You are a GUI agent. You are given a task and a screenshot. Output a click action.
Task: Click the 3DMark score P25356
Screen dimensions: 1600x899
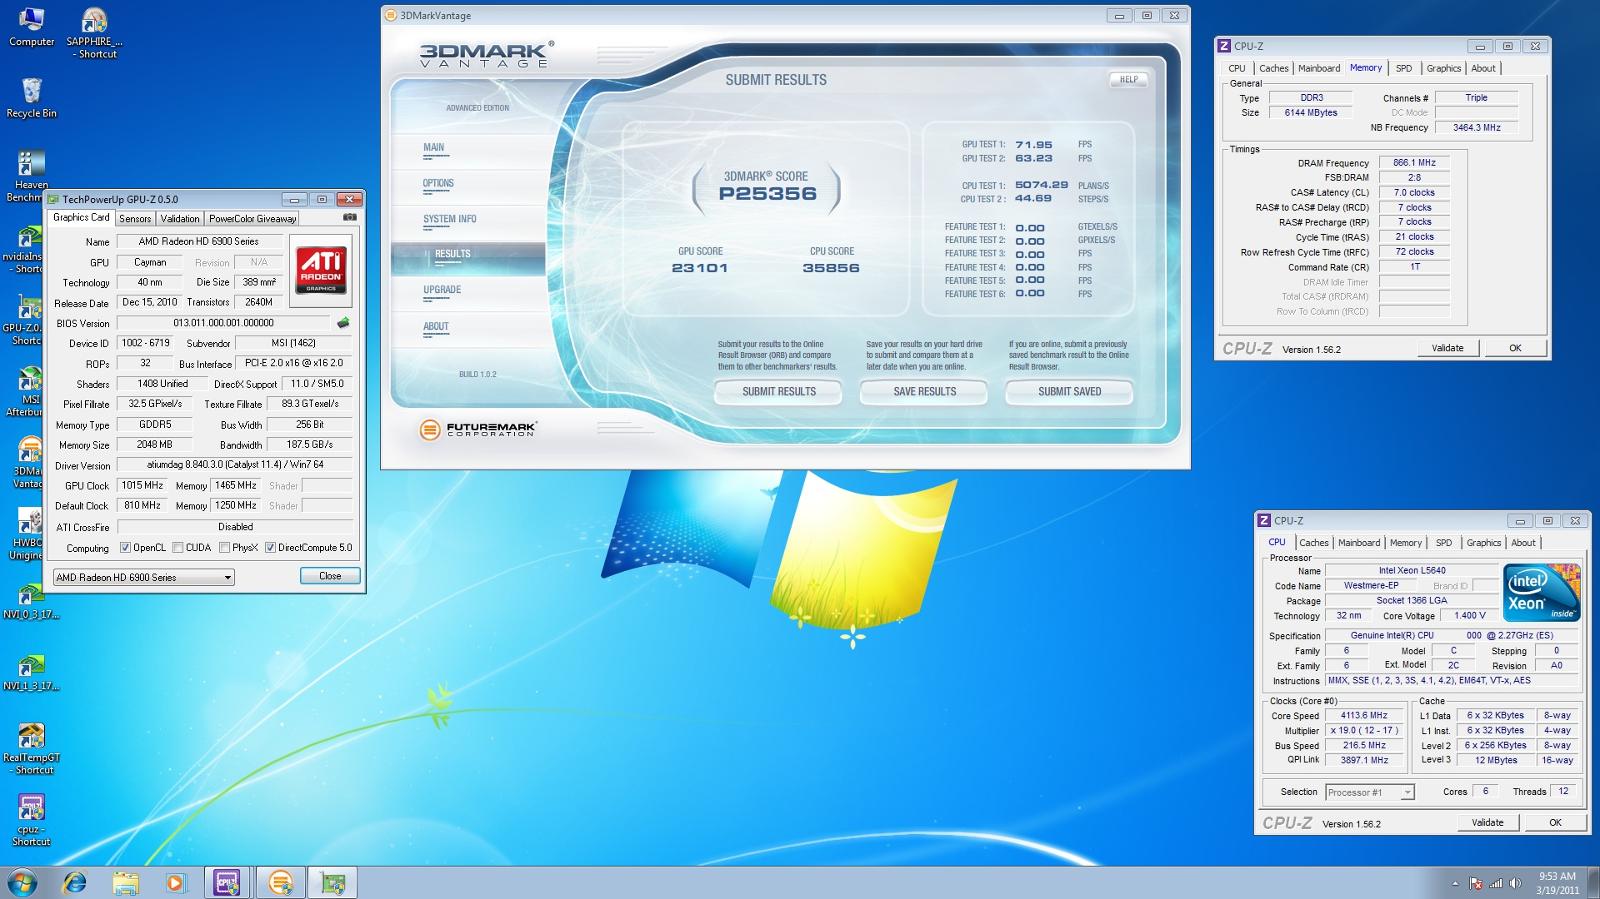pos(768,194)
